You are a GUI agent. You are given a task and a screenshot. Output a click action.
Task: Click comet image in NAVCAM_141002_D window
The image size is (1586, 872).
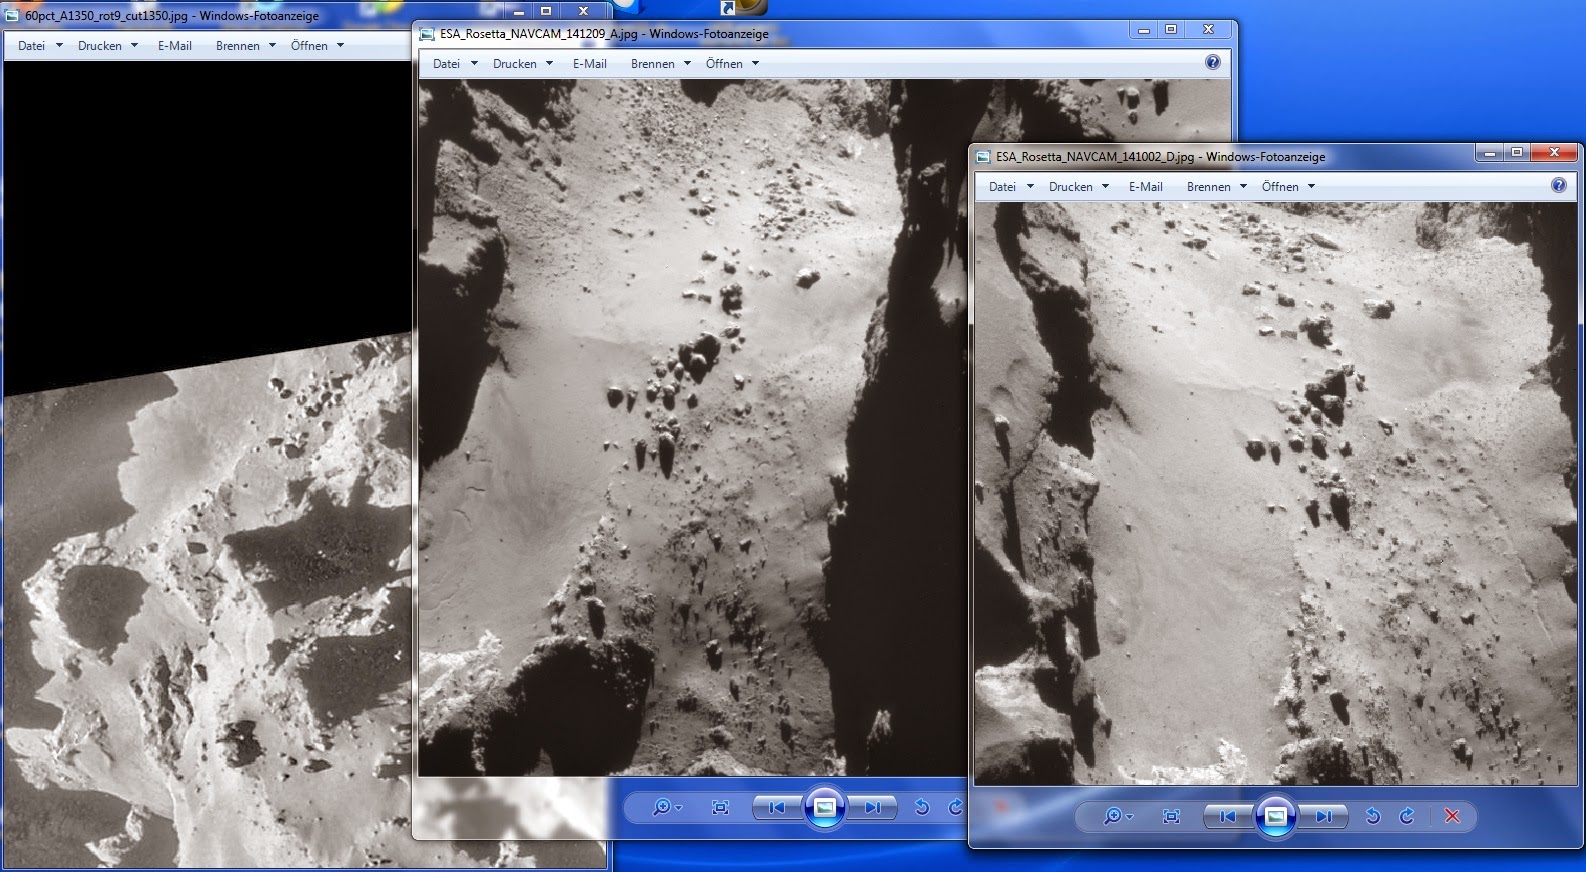pyautogui.click(x=1276, y=494)
